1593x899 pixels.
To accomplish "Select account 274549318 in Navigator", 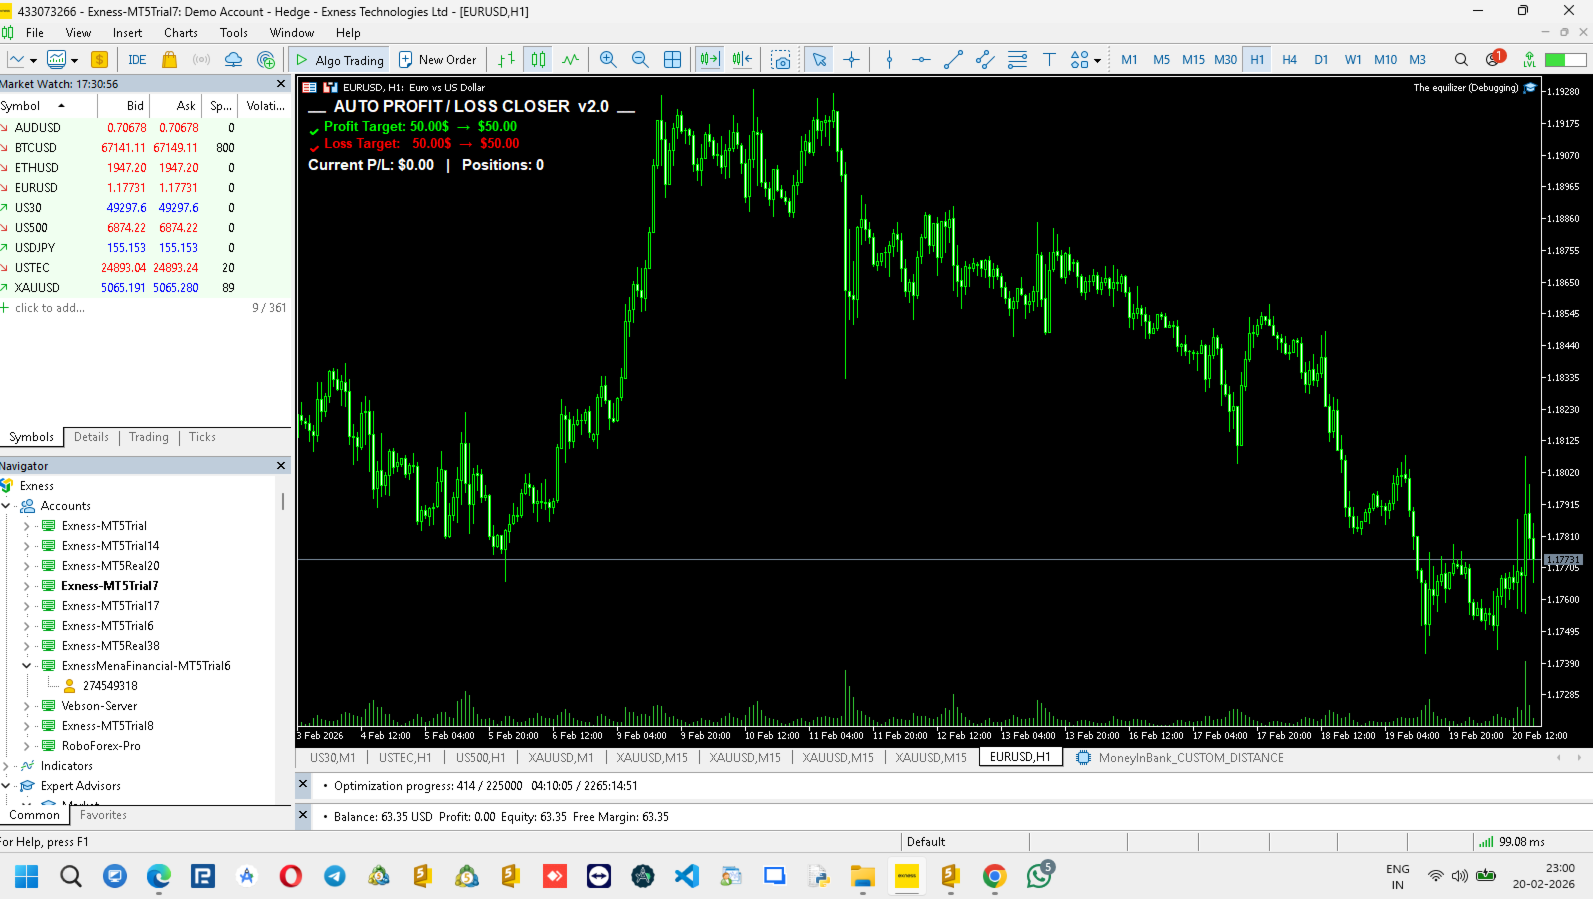I will pyautogui.click(x=110, y=686).
